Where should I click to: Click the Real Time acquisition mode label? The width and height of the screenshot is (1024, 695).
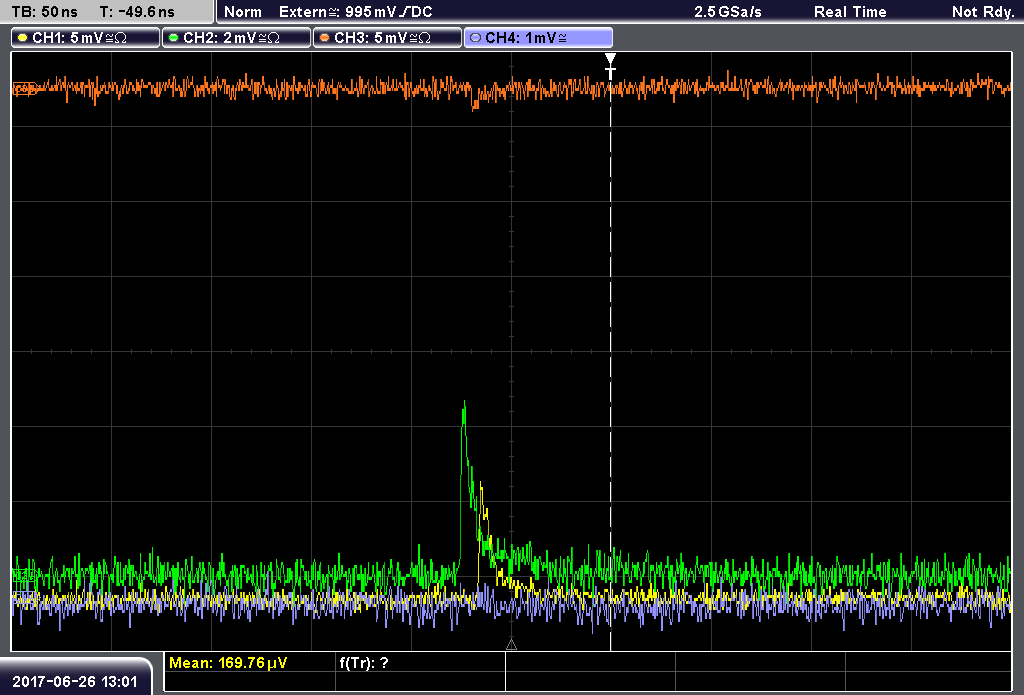[850, 12]
